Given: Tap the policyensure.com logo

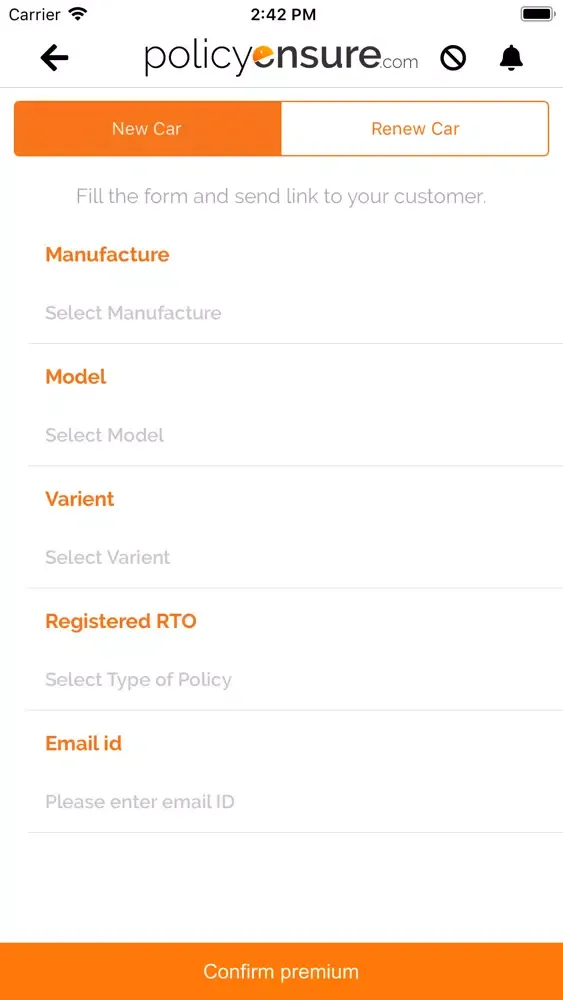Looking at the screenshot, I should (281, 59).
